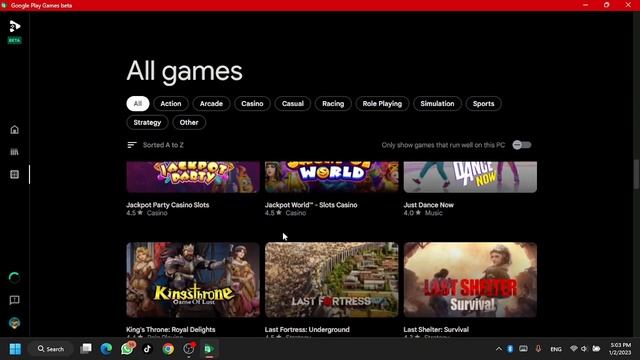Filter games by Casino

tap(252, 104)
